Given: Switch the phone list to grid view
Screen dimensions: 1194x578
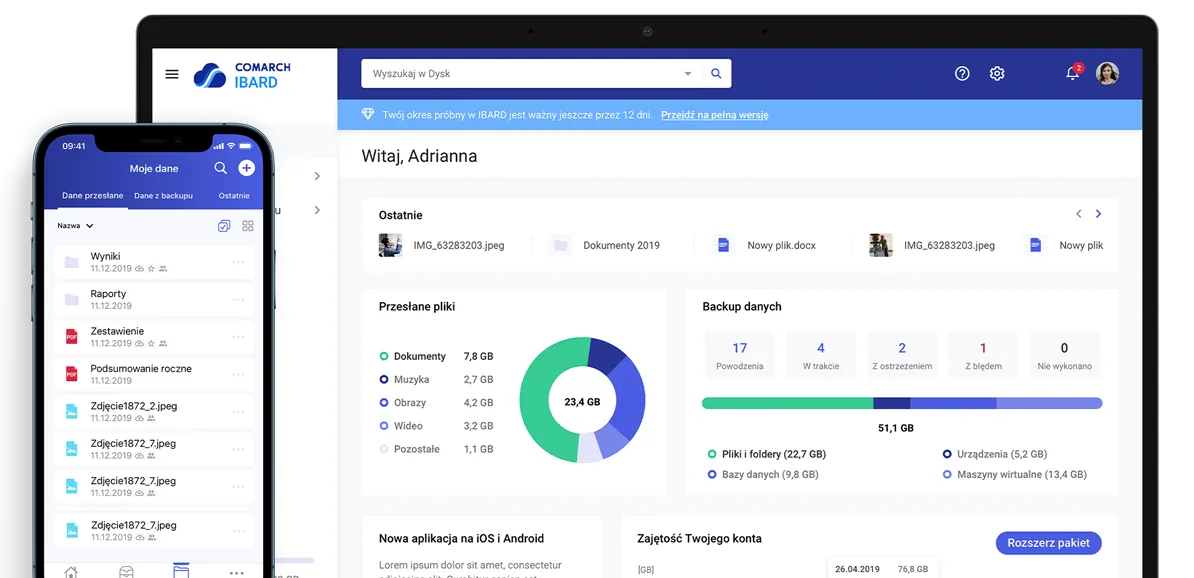Looking at the screenshot, I should coord(247,226).
